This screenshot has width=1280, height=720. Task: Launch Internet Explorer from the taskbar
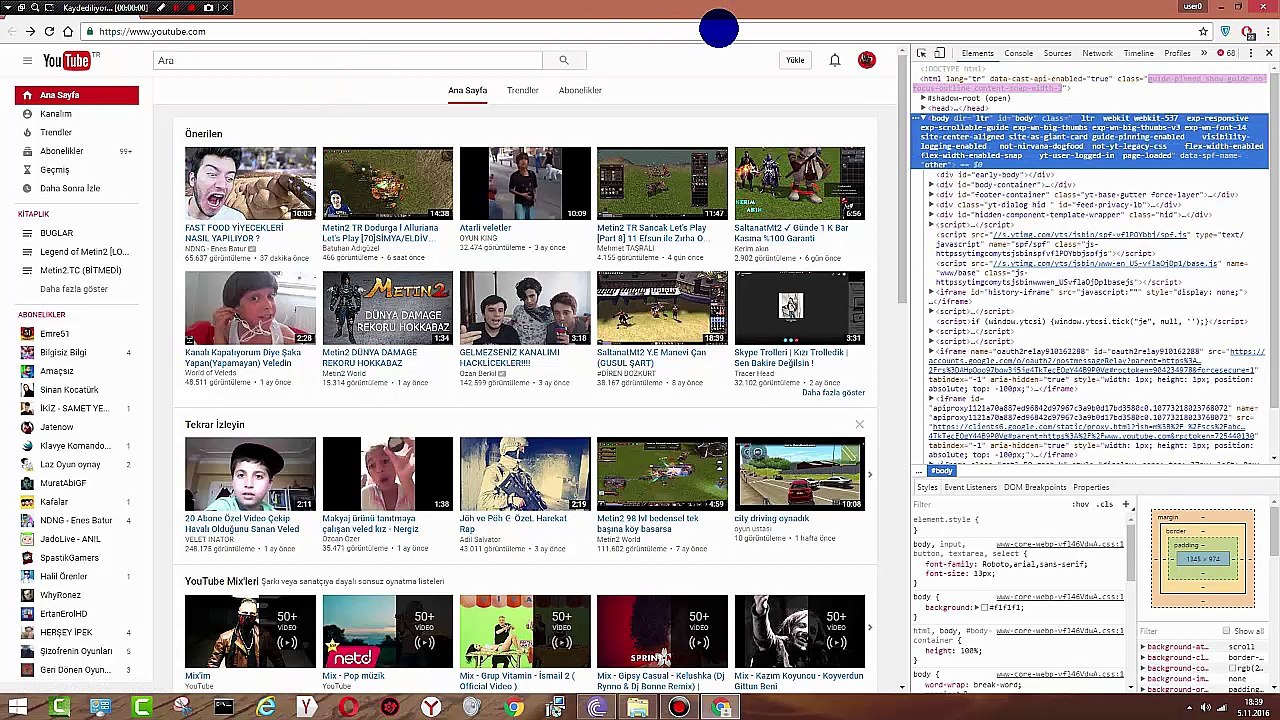[x=265, y=708]
